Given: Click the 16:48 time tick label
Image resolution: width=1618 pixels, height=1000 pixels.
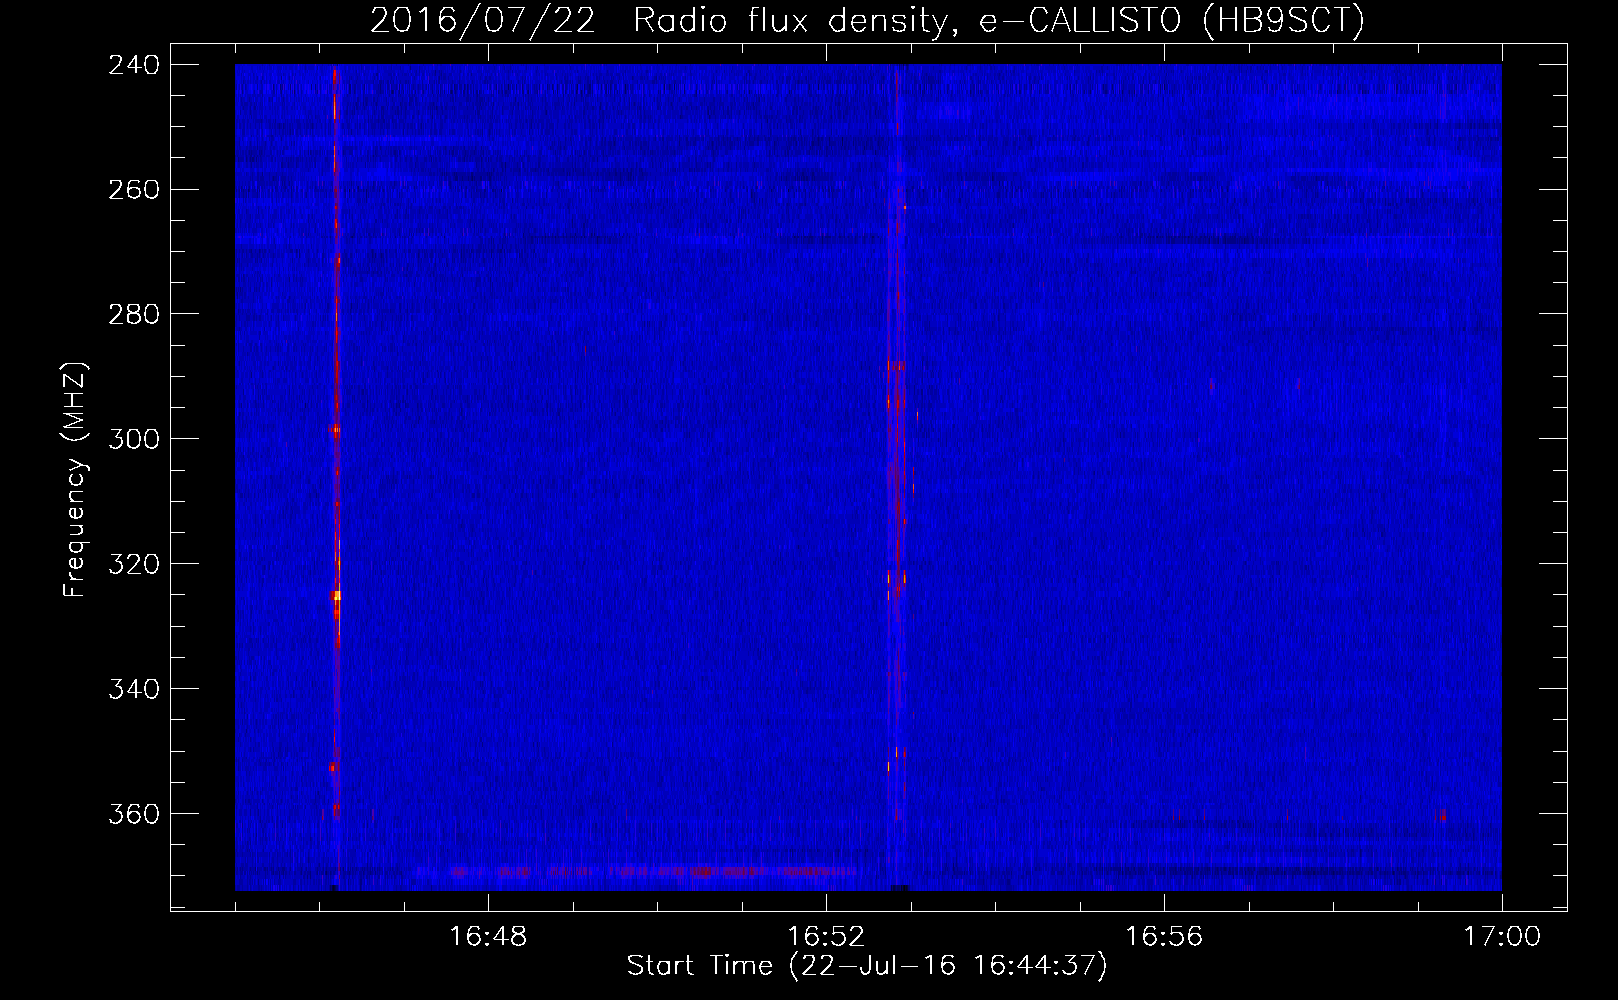Looking at the screenshot, I should point(488,938).
